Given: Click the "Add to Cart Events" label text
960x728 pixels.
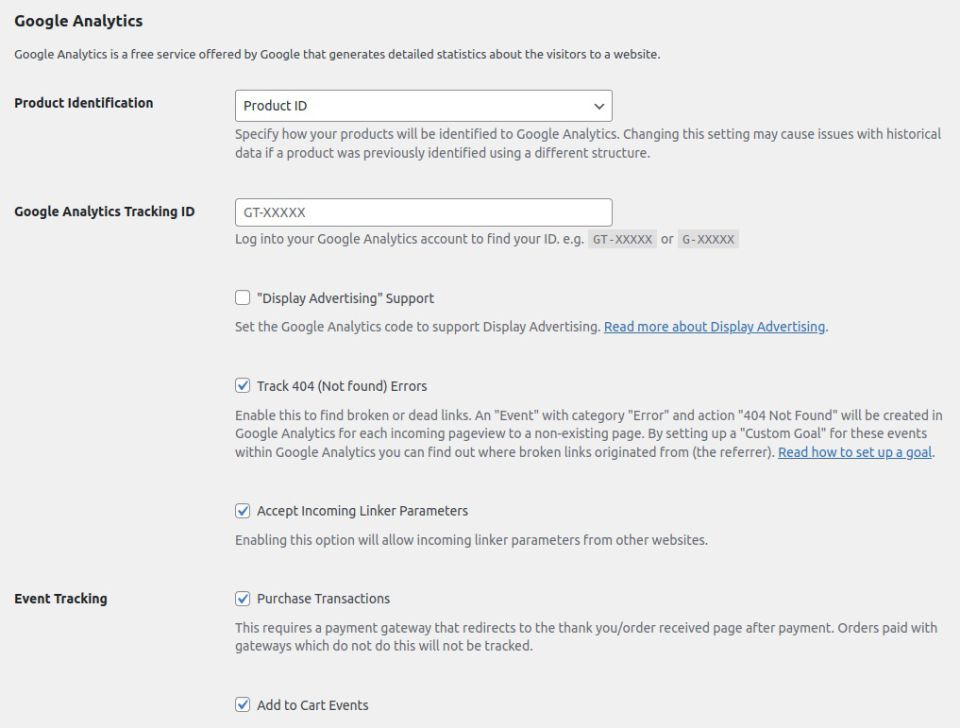Looking at the screenshot, I should coord(312,705).
